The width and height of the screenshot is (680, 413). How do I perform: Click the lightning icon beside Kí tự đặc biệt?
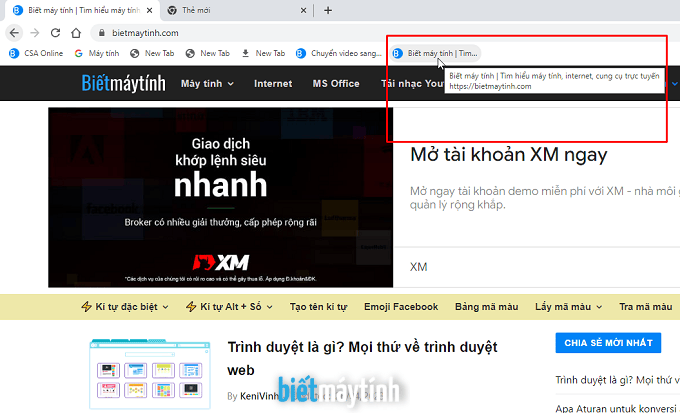point(86,307)
